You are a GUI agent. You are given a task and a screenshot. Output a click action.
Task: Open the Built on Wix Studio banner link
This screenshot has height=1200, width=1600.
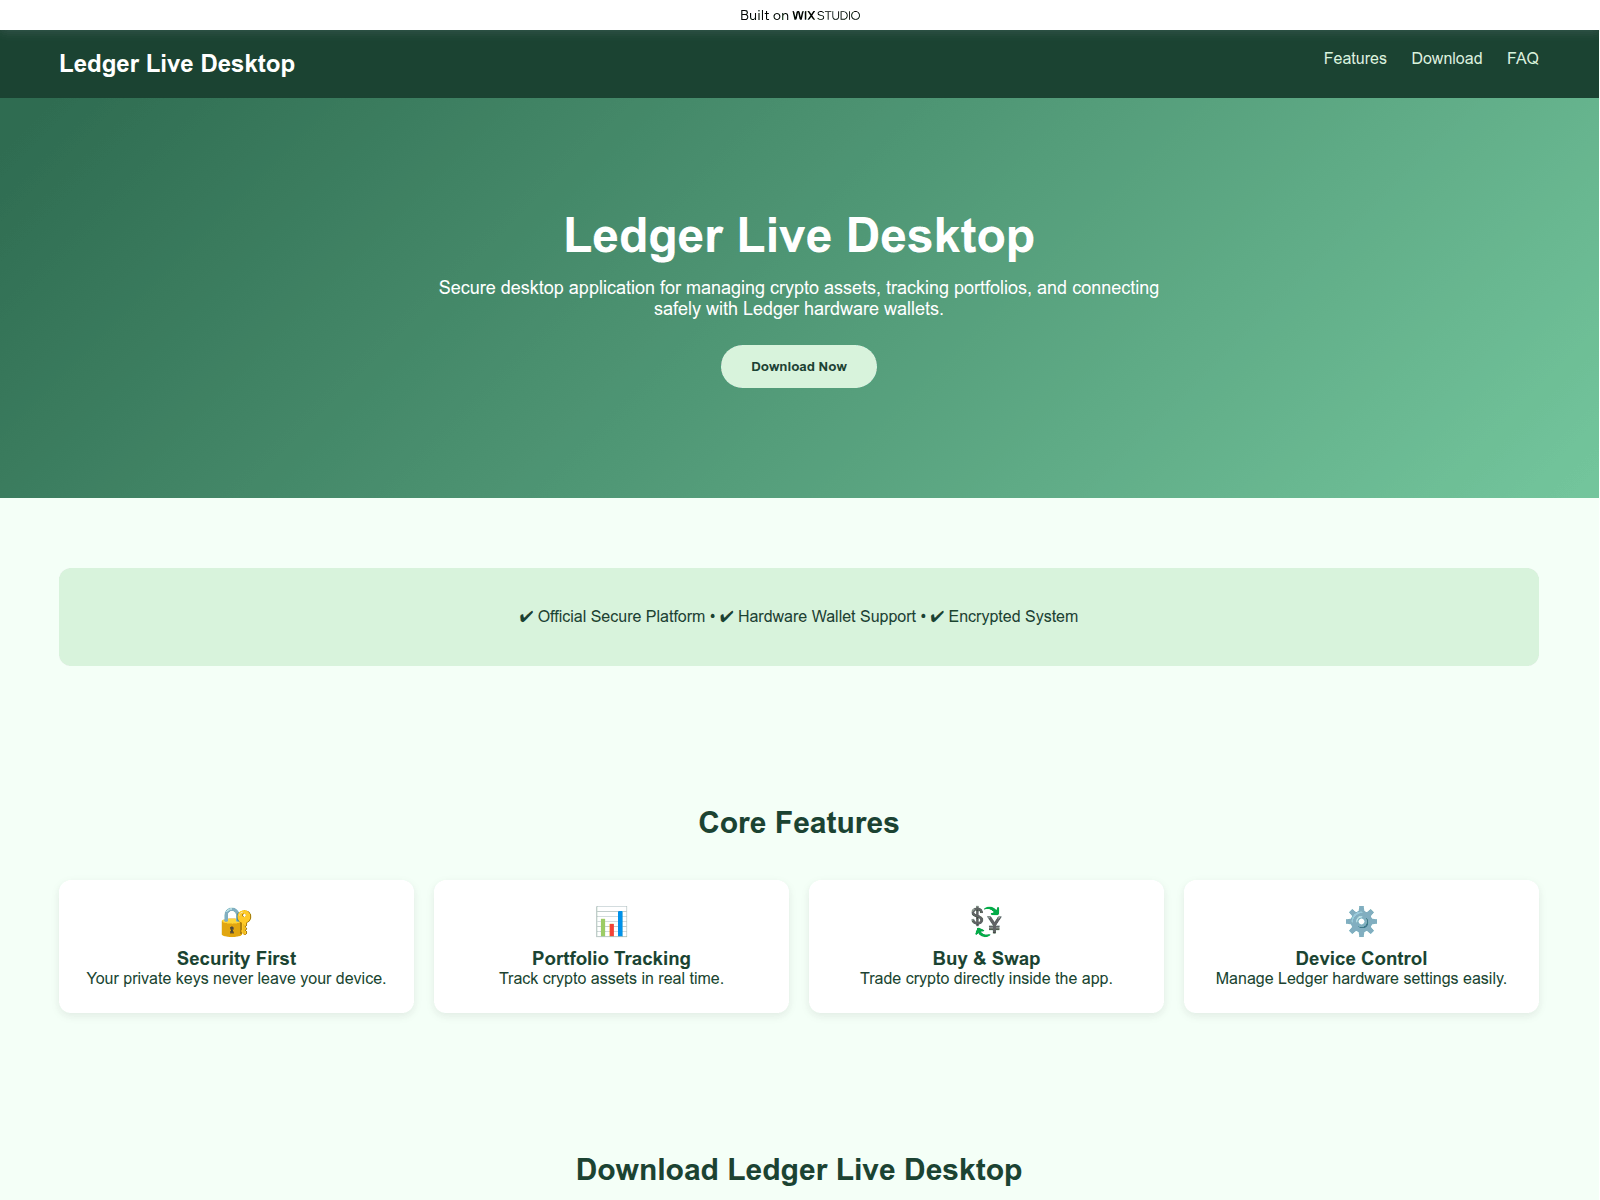(800, 15)
